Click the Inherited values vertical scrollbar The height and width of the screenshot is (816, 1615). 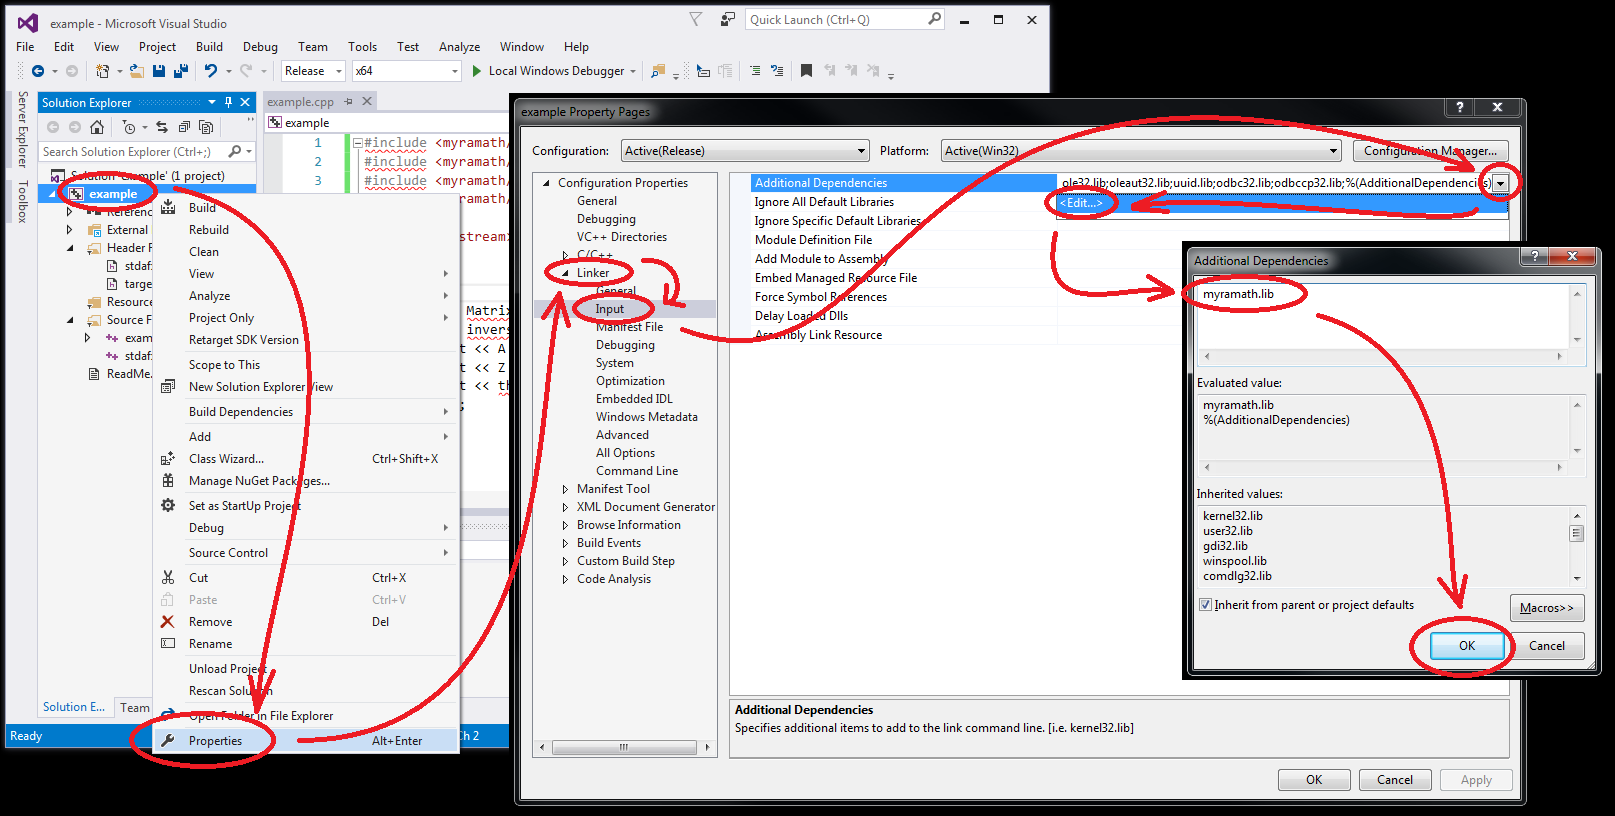point(1577,546)
